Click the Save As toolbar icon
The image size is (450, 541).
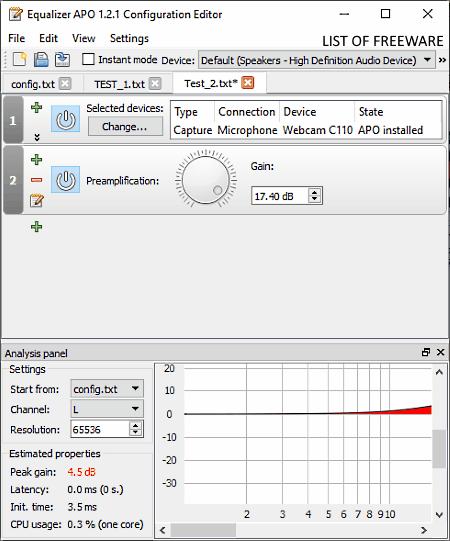[x=62, y=59]
